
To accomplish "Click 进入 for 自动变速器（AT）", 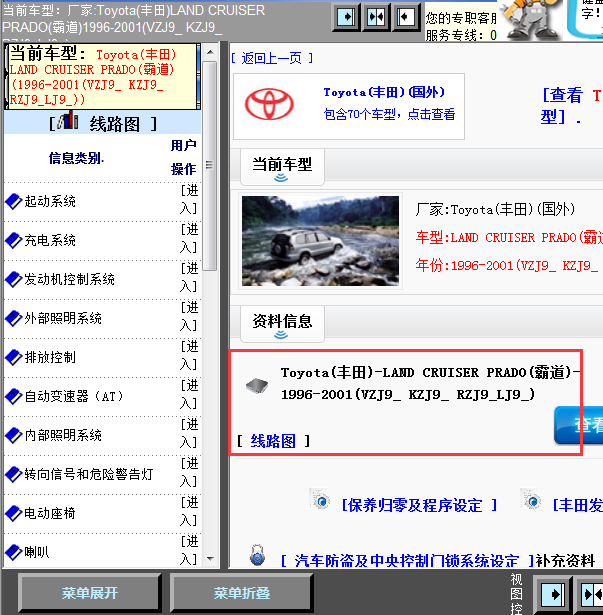I will (x=189, y=395).
